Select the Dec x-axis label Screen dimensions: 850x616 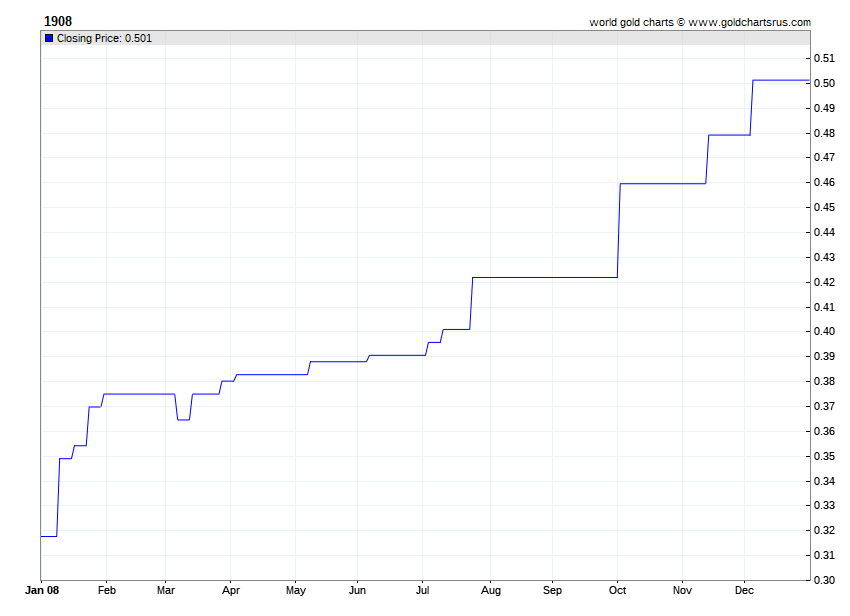744,590
